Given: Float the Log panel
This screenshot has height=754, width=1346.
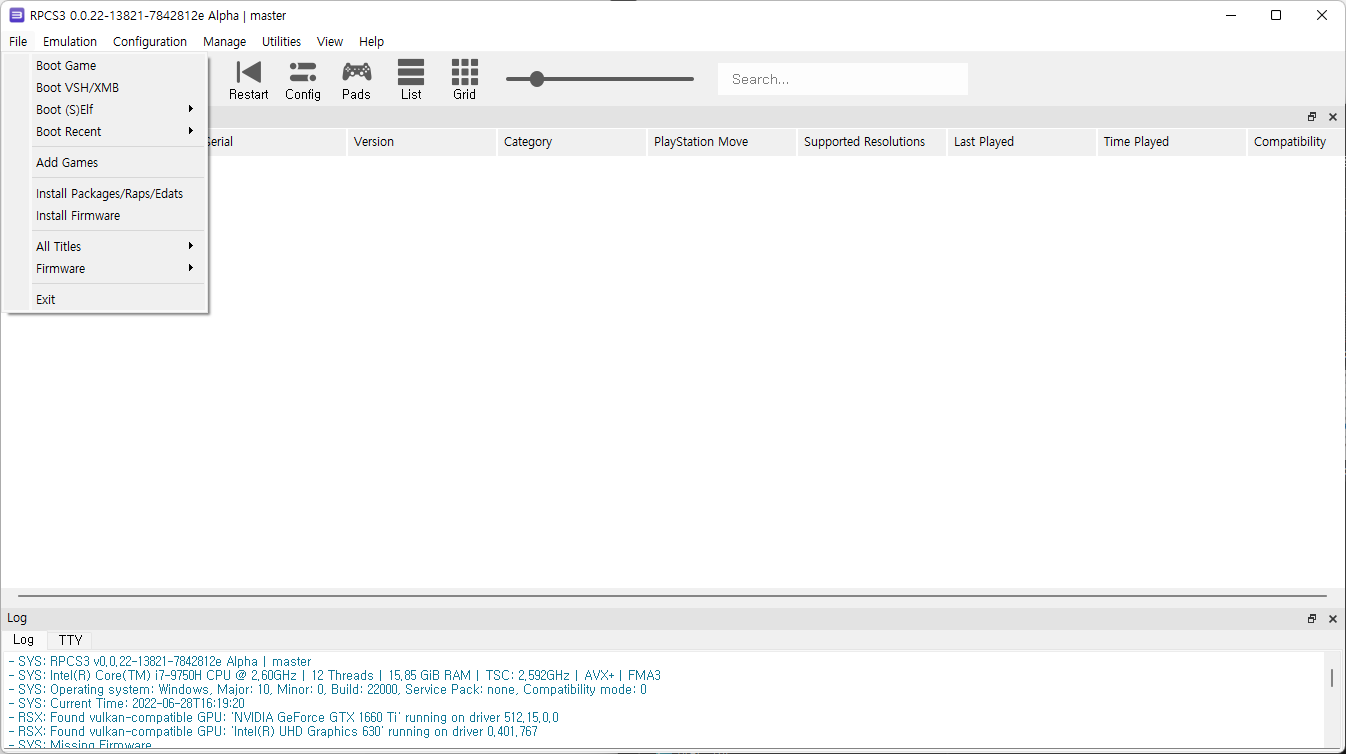Looking at the screenshot, I should (x=1312, y=619).
